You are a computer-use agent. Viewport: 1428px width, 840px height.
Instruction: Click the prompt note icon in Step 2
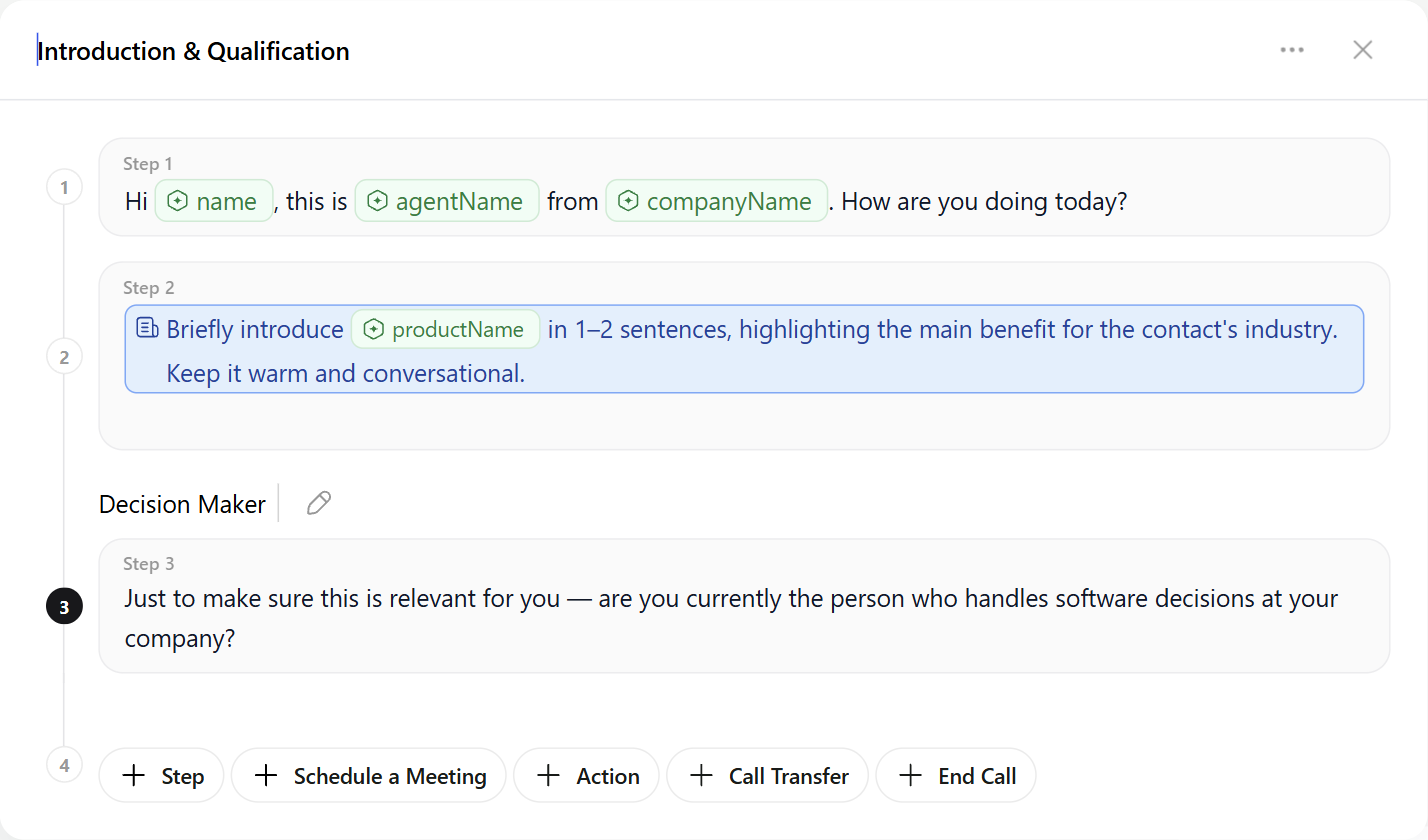[x=147, y=328]
